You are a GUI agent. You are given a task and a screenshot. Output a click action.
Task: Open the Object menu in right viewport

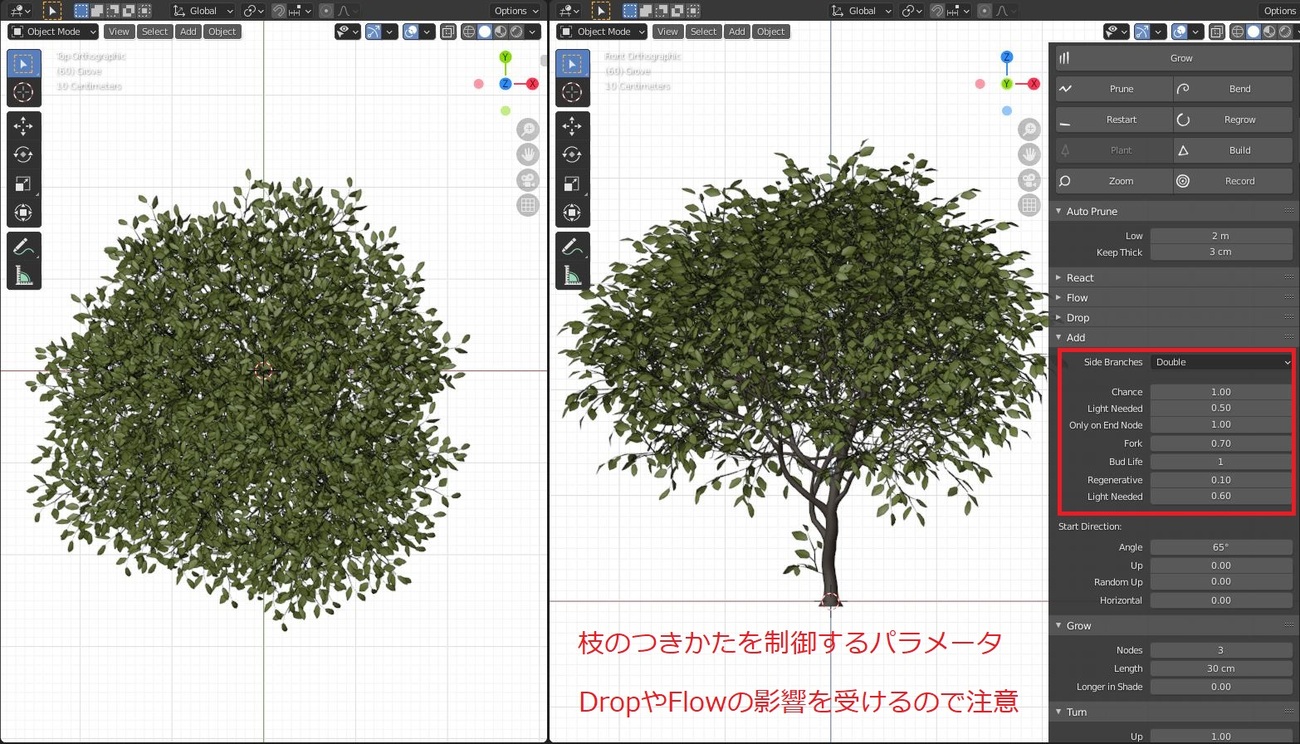(770, 32)
